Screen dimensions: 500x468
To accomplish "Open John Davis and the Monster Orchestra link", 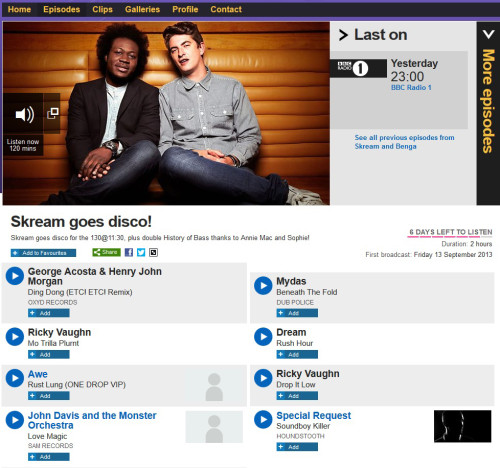I will pos(92,420).
